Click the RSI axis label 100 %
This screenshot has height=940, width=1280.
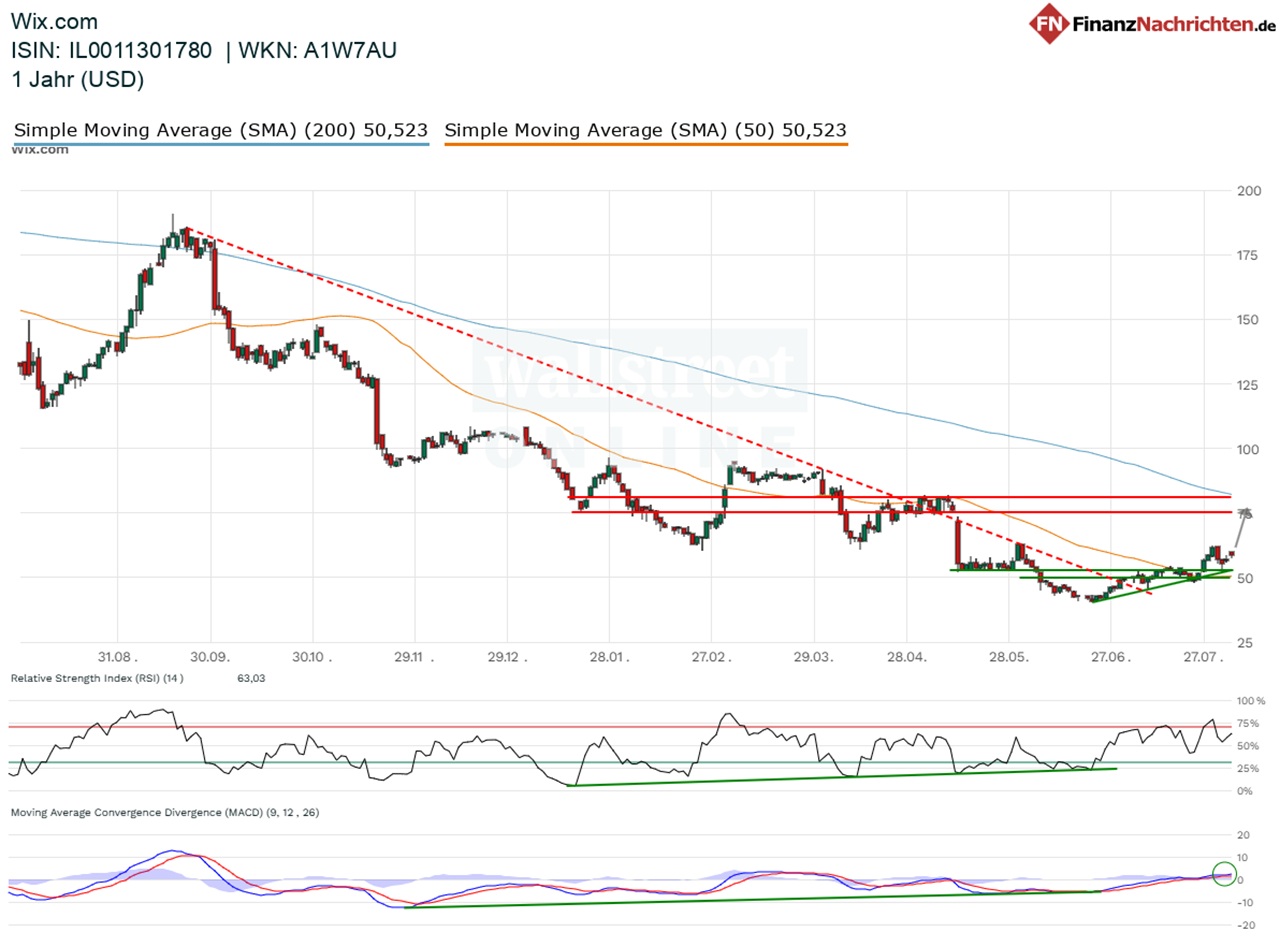coord(1251,701)
